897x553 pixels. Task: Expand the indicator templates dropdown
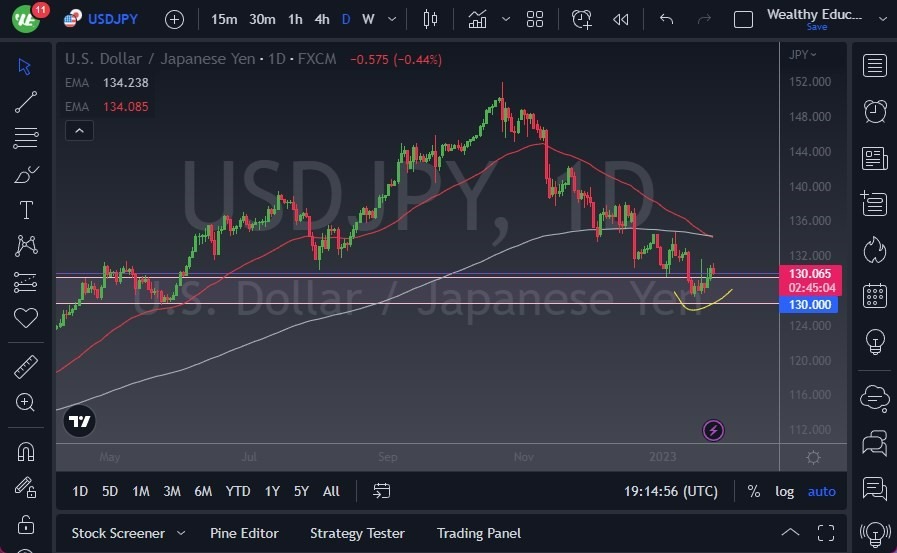[506, 19]
